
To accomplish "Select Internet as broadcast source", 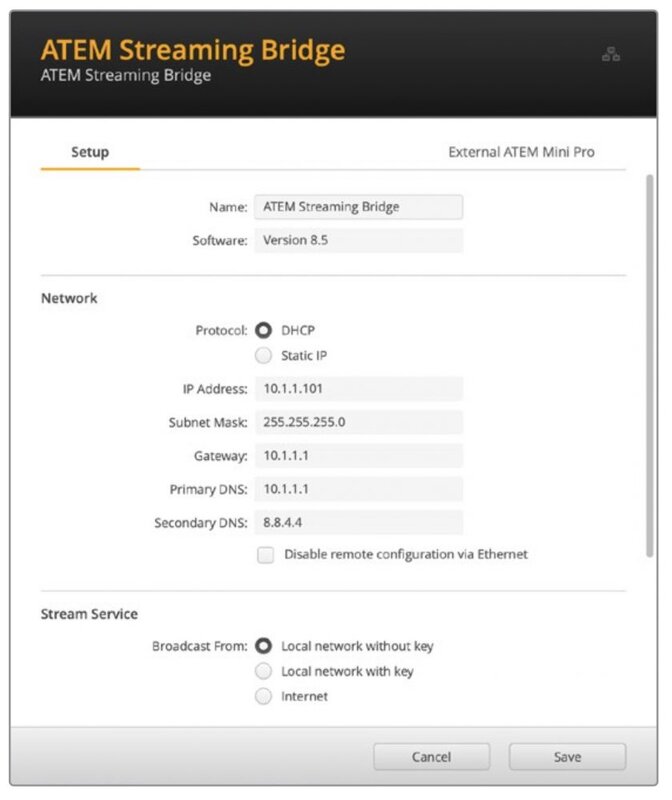I will pyautogui.click(x=264, y=696).
